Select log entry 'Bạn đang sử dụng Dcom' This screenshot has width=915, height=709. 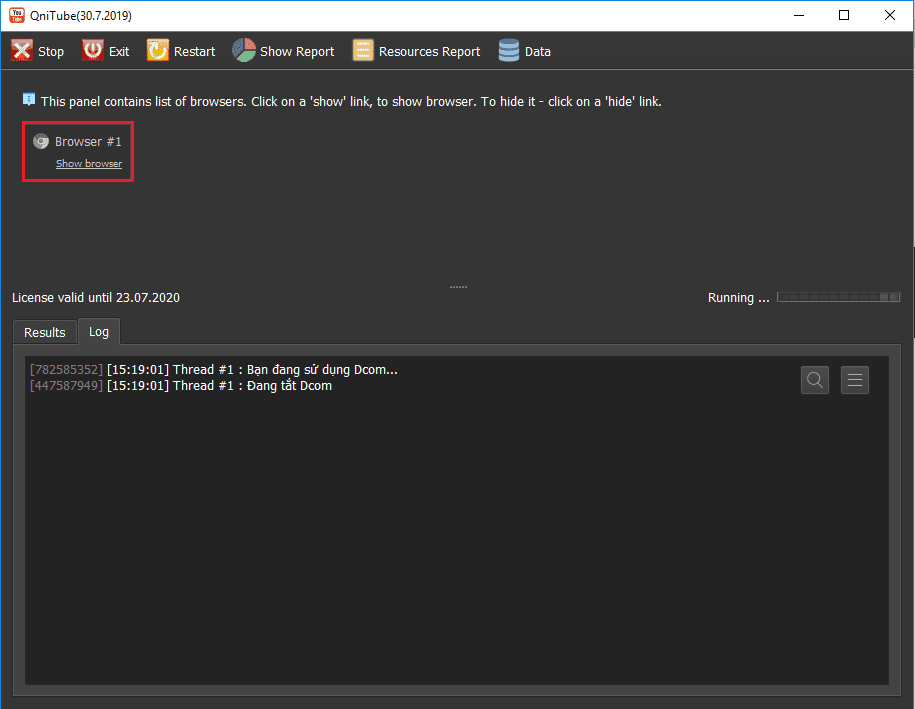point(285,370)
